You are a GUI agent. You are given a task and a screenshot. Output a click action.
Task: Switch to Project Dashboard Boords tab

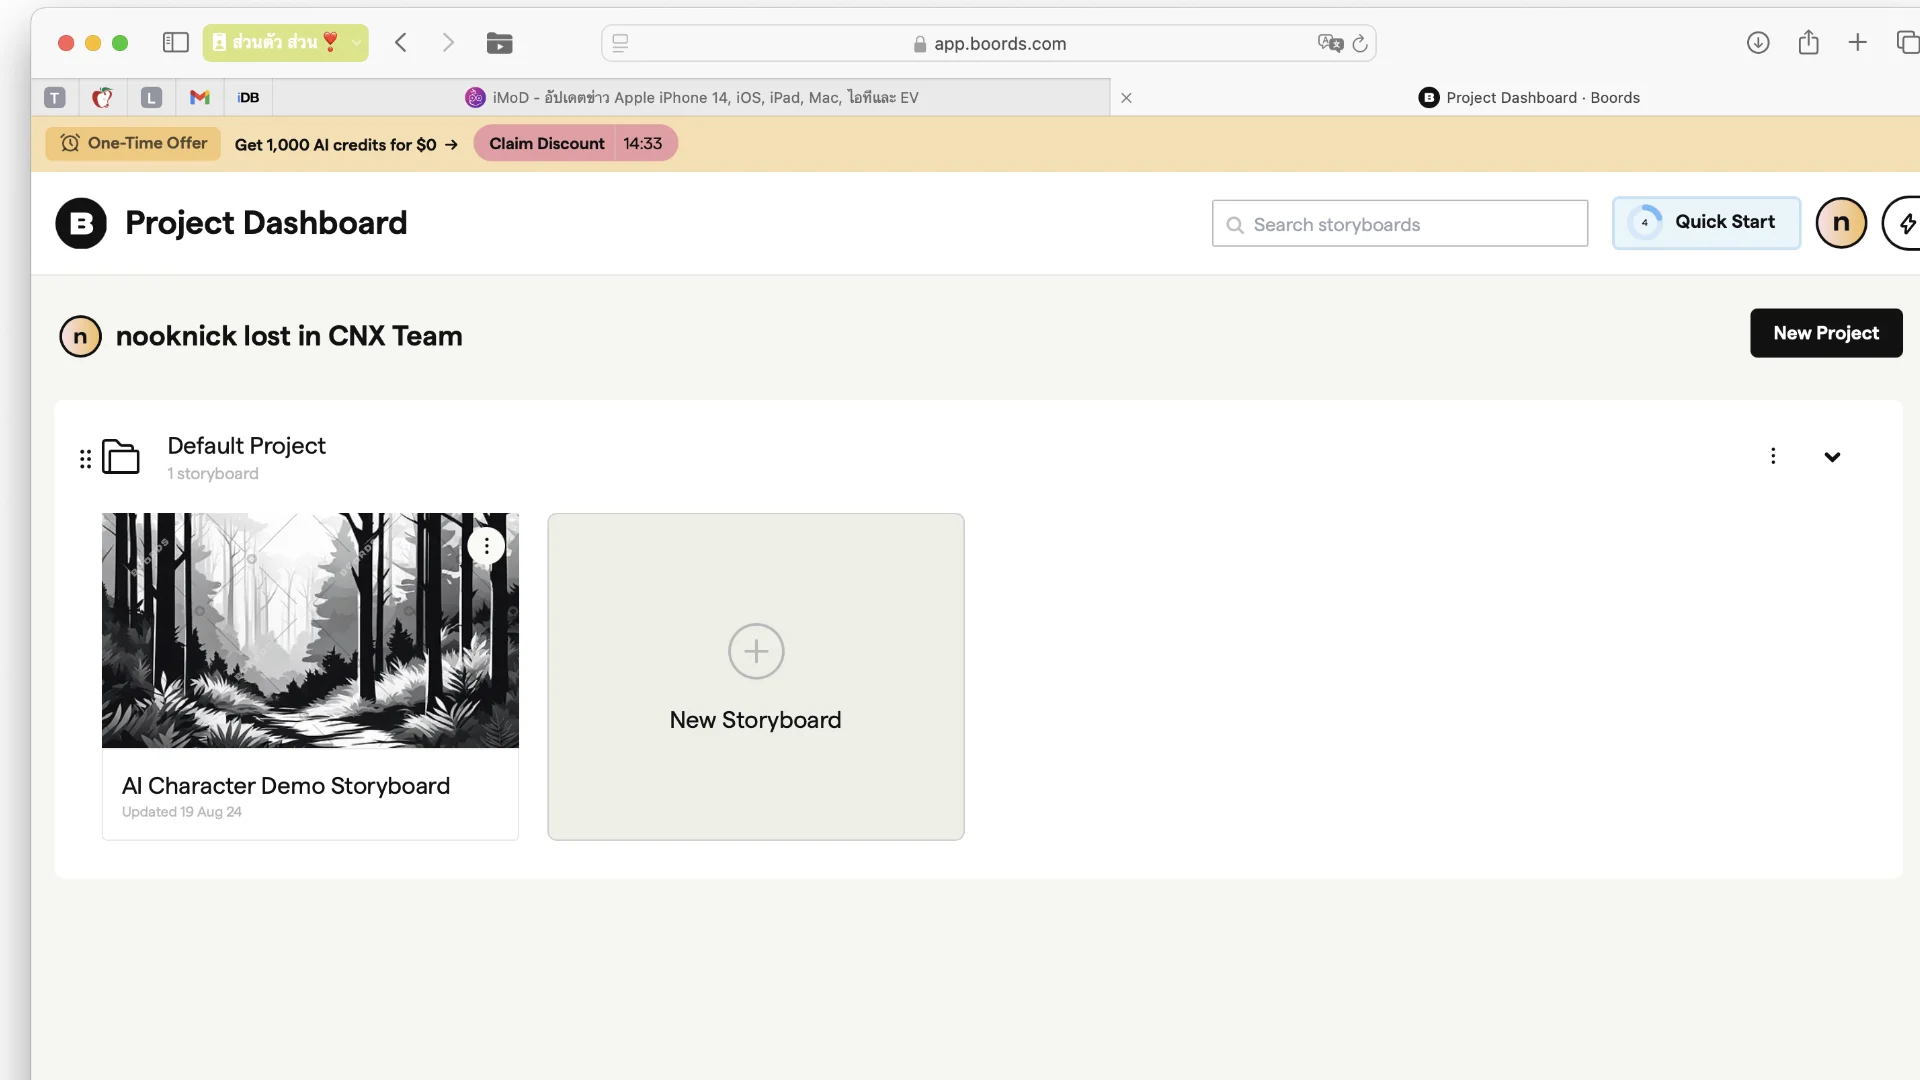(x=1528, y=97)
